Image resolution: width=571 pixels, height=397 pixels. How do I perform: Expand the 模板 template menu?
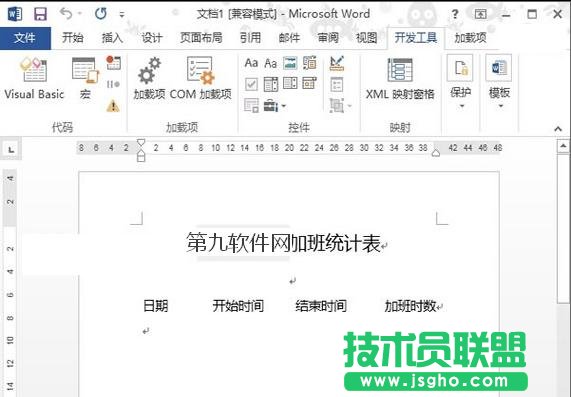[x=499, y=82]
